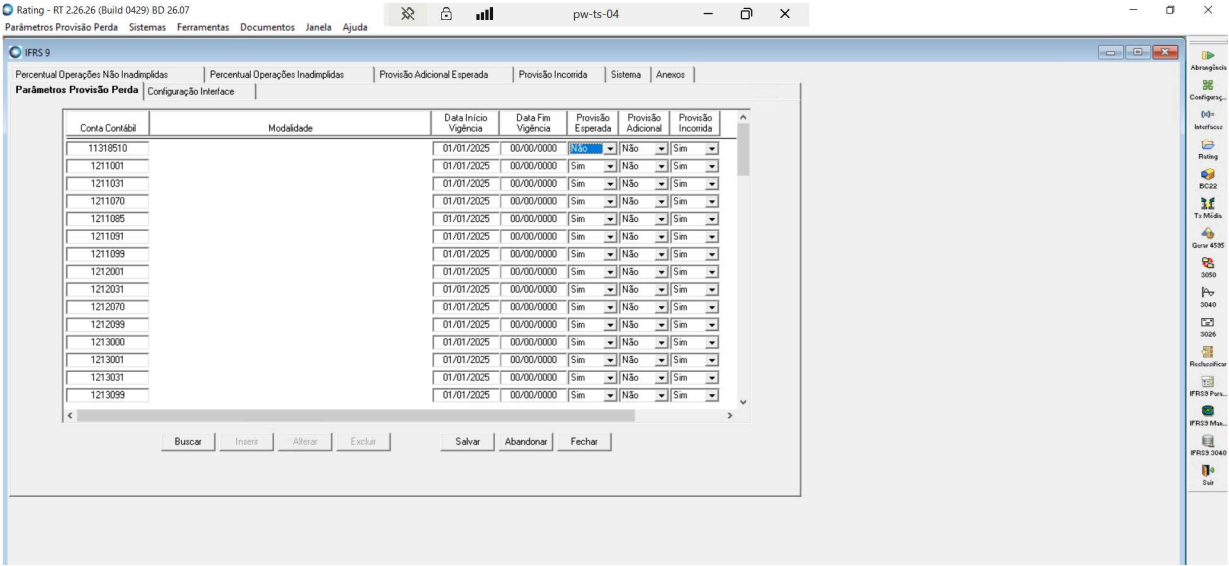1229x566 pixels.
Task: Open the Reclassificar sidebar icon
Action: click(x=1208, y=356)
